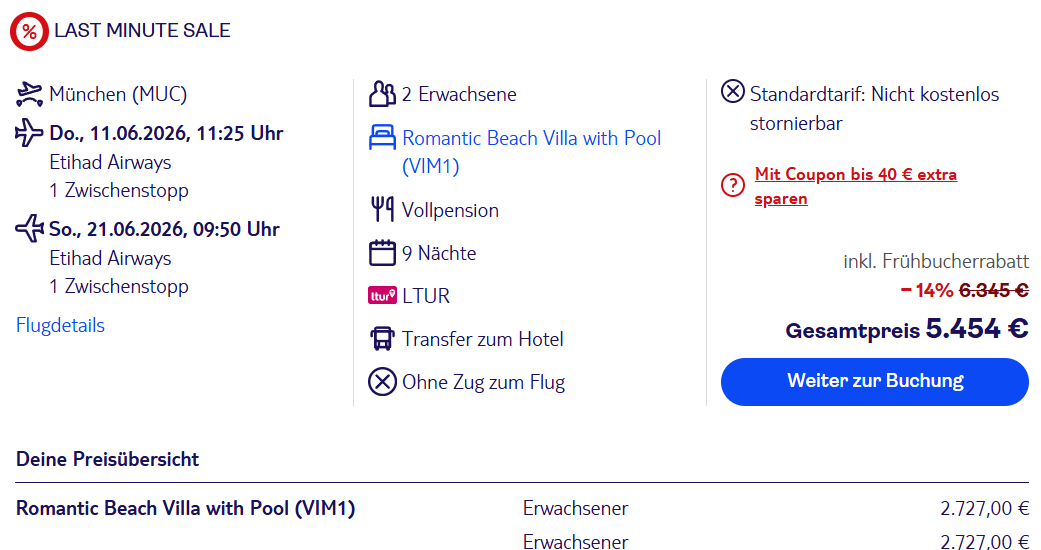Click the bus icon for Transfer zum Hotel
The height and width of the screenshot is (550, 1041).
coord(382,339)
